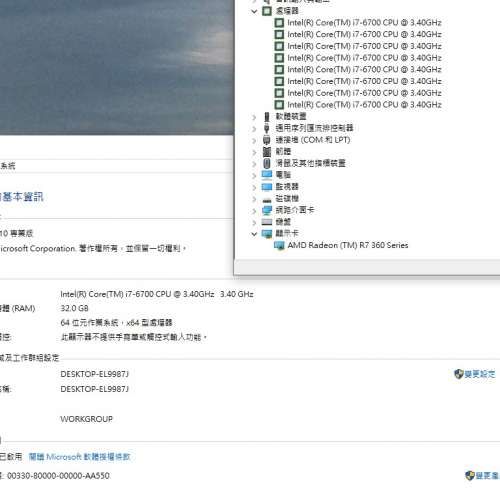Image resolution: width=500 pixels, height=500 pixels.
Task: Click the 處理器 processor category icon
Action: 267,11
